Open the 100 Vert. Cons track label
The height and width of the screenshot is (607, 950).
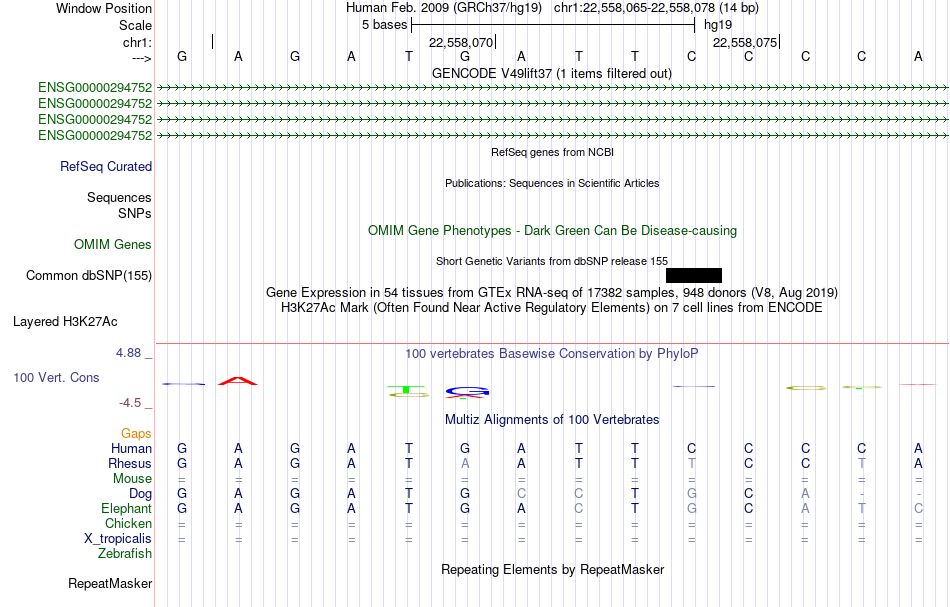click(x=56, y=377)
